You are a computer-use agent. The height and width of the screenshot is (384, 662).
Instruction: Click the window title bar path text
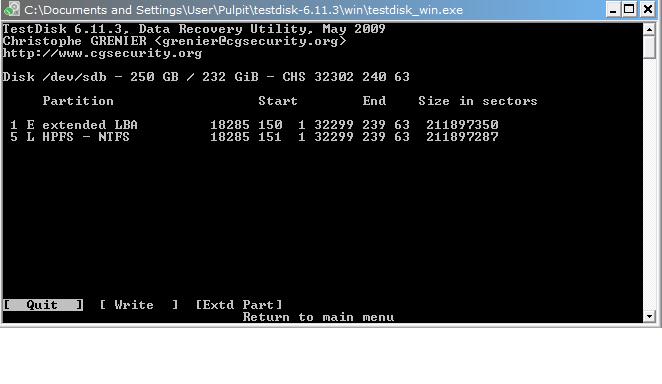pyautogui.click(x=244, y=10)
